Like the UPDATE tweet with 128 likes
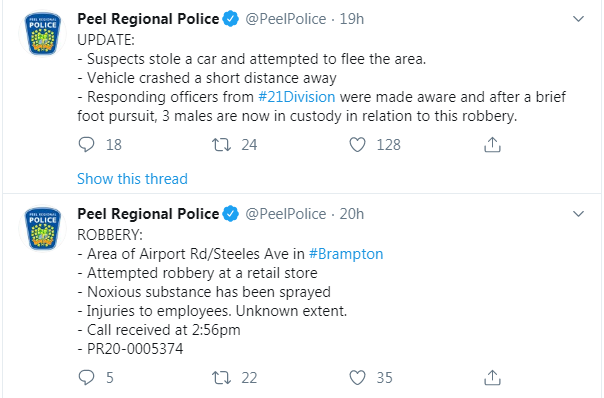The image size is (604, 398). (357, 145)
